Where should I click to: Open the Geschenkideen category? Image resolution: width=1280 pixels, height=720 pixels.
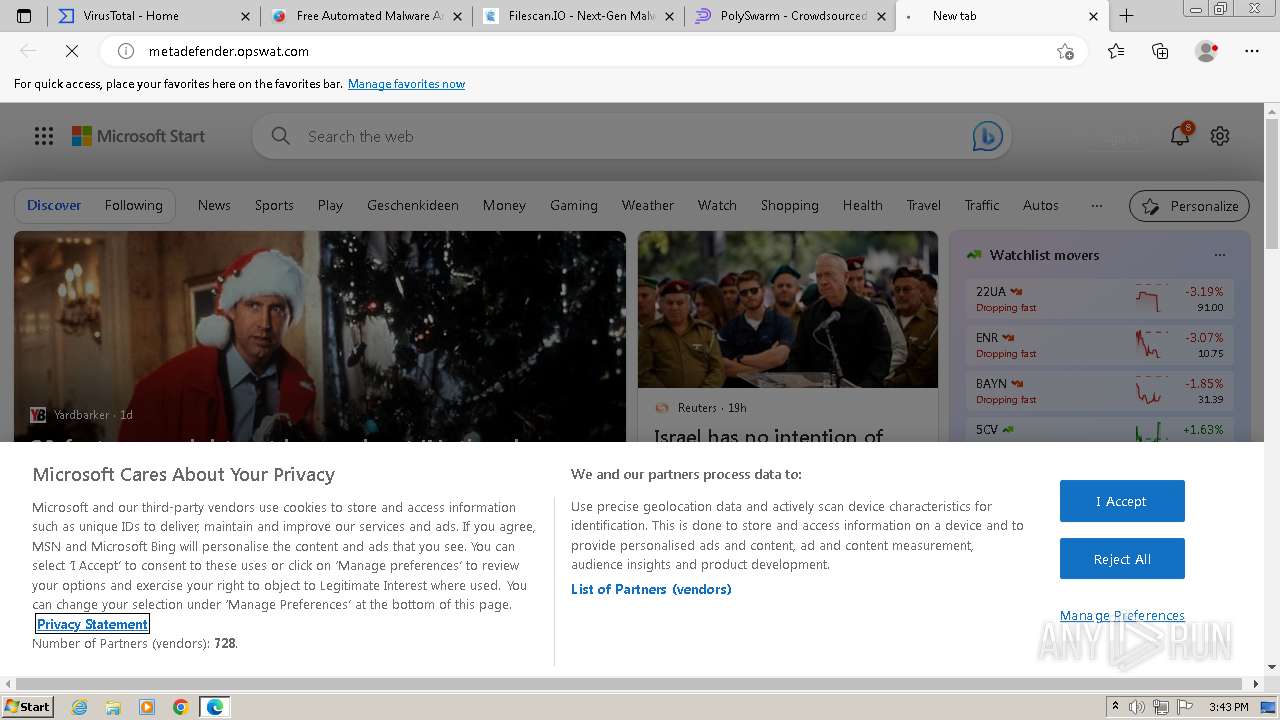413,205
